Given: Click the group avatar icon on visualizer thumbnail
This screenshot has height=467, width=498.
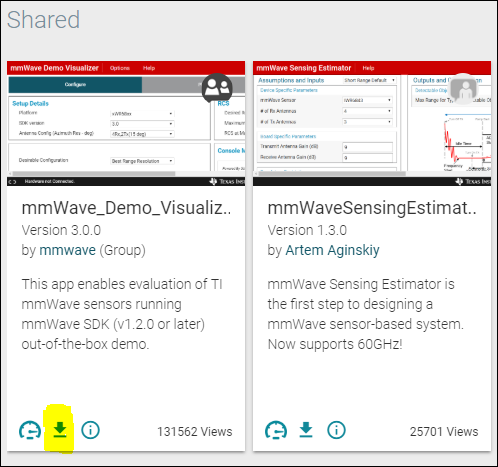Looking at the screenshot, I should coord(217,88).
